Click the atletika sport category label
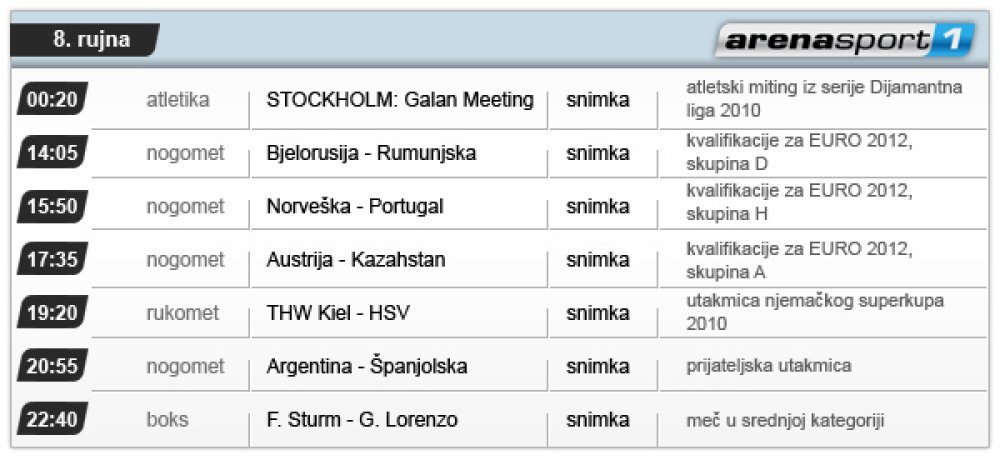Screen dimensions: 1000x460 [x=178, y=100]
